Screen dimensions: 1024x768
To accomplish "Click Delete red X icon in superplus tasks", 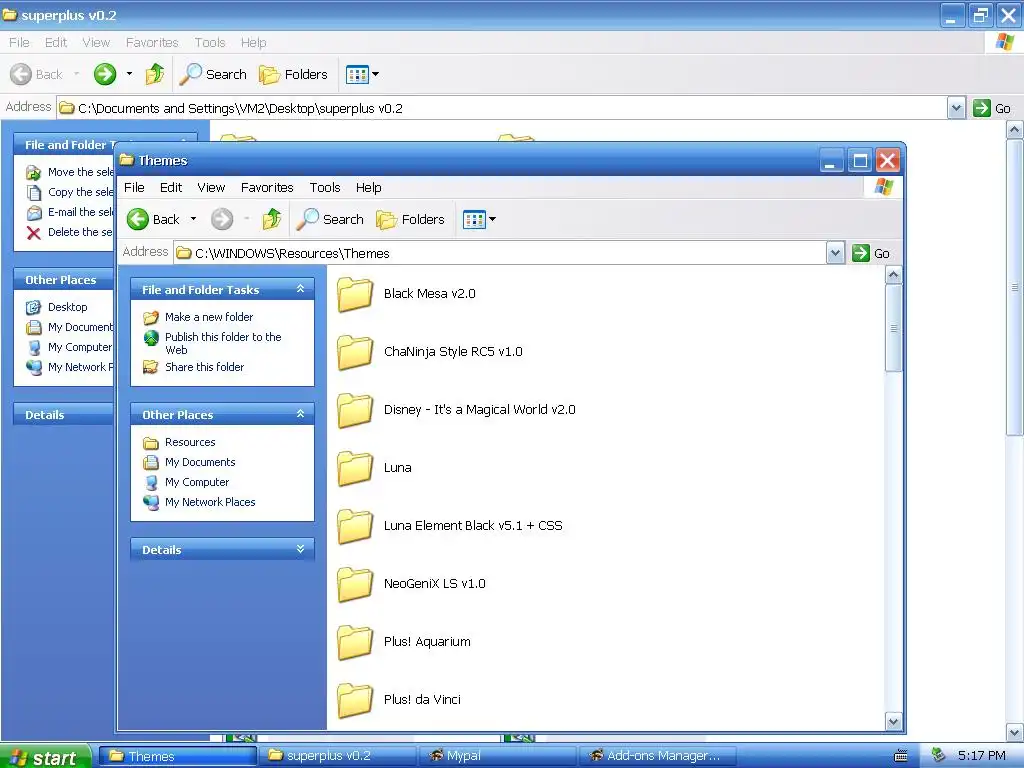I will tap(33, 233).
